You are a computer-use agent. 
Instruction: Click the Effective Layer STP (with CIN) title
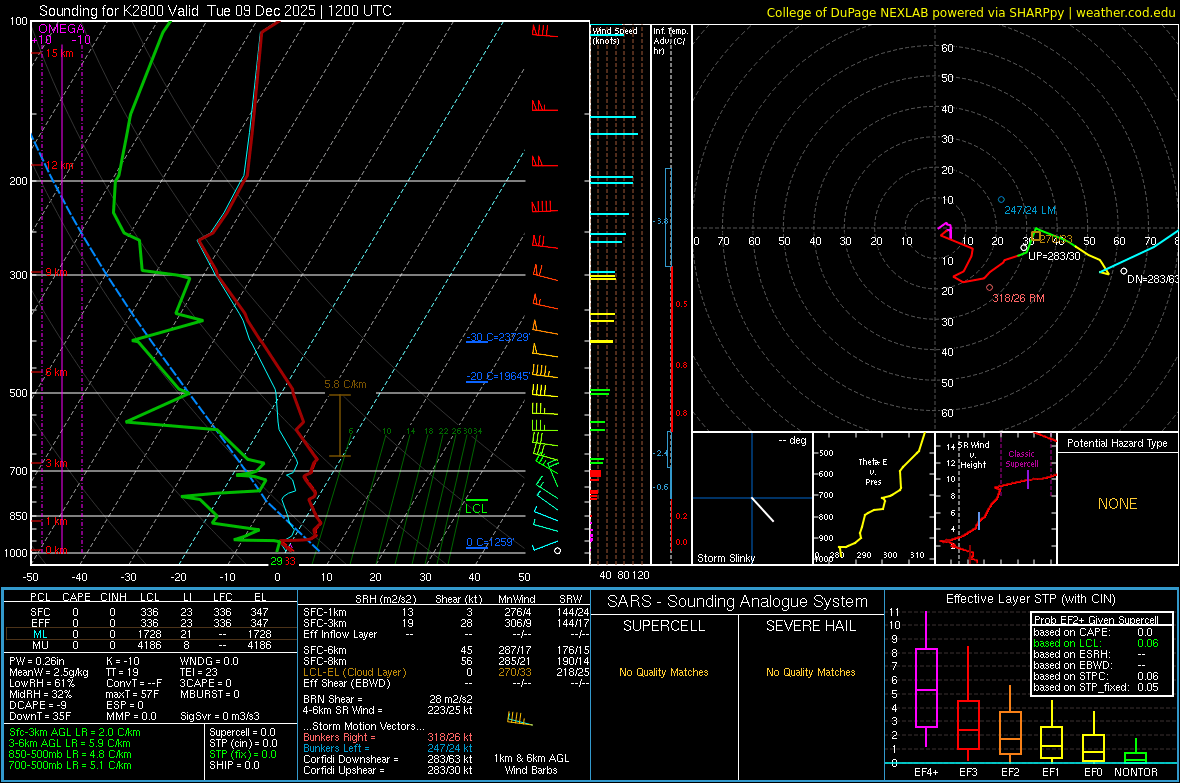[1030, 599]
